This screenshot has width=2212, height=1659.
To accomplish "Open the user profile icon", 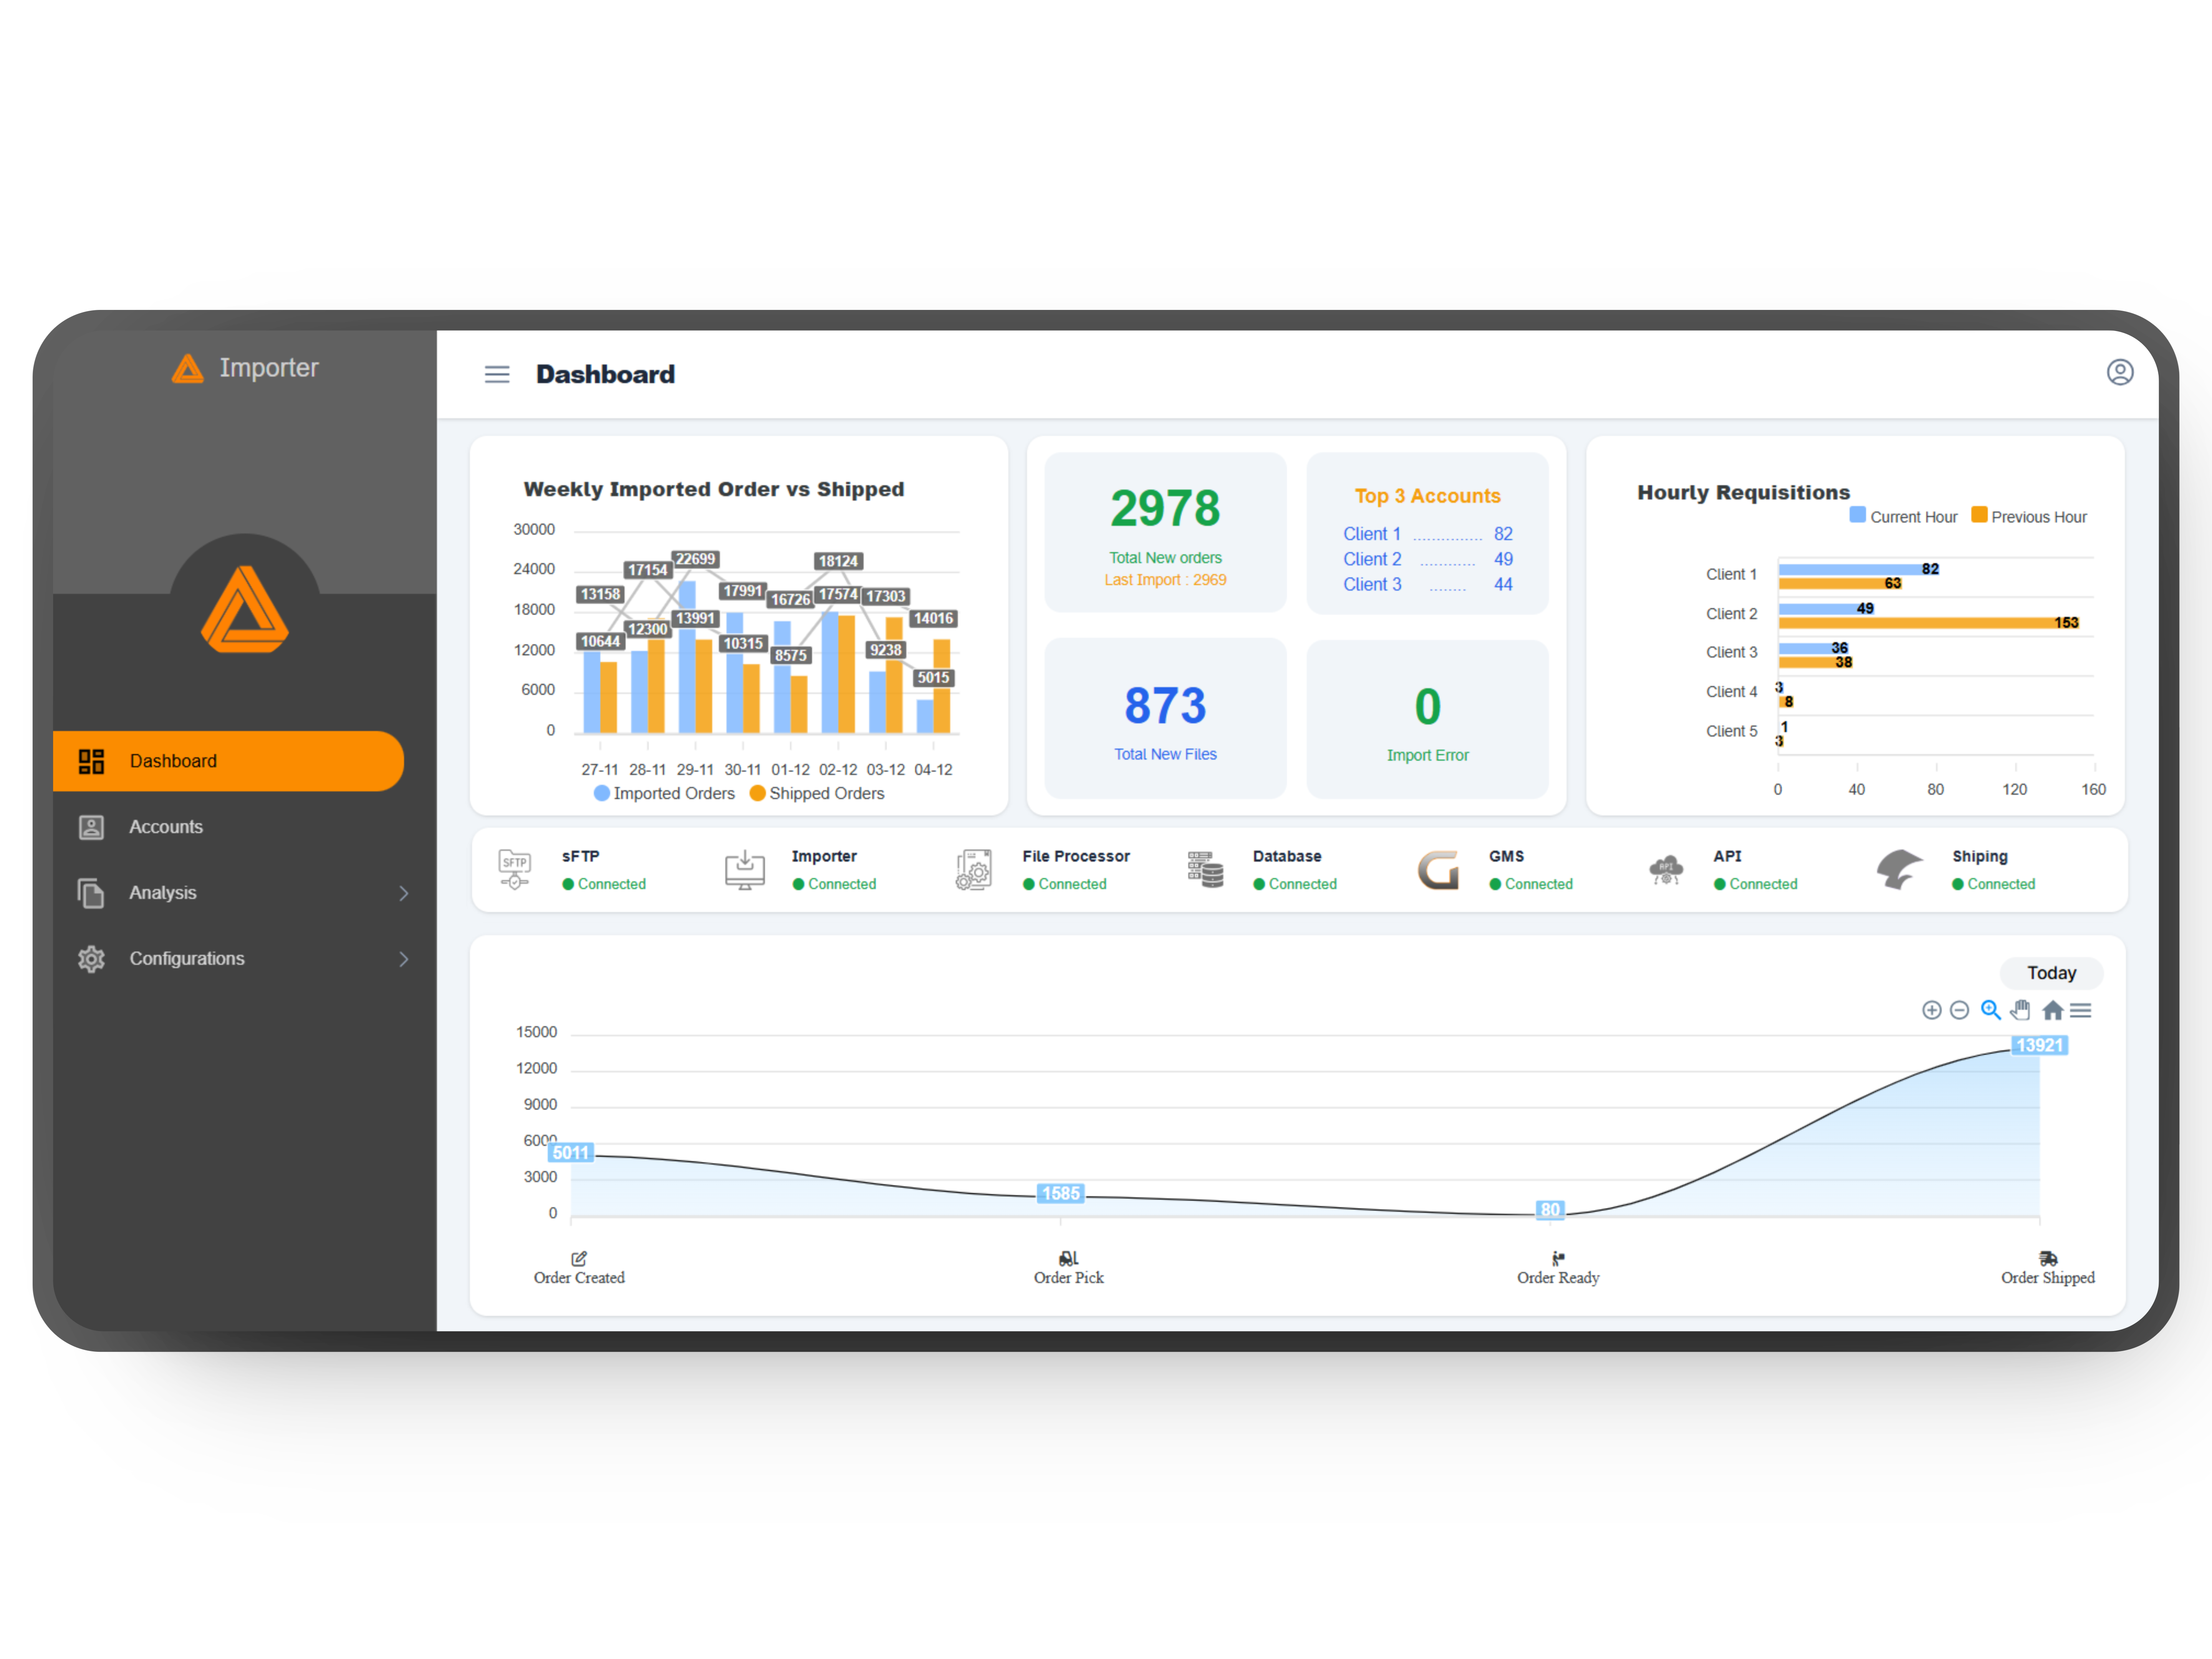I will coord(2119,372).
